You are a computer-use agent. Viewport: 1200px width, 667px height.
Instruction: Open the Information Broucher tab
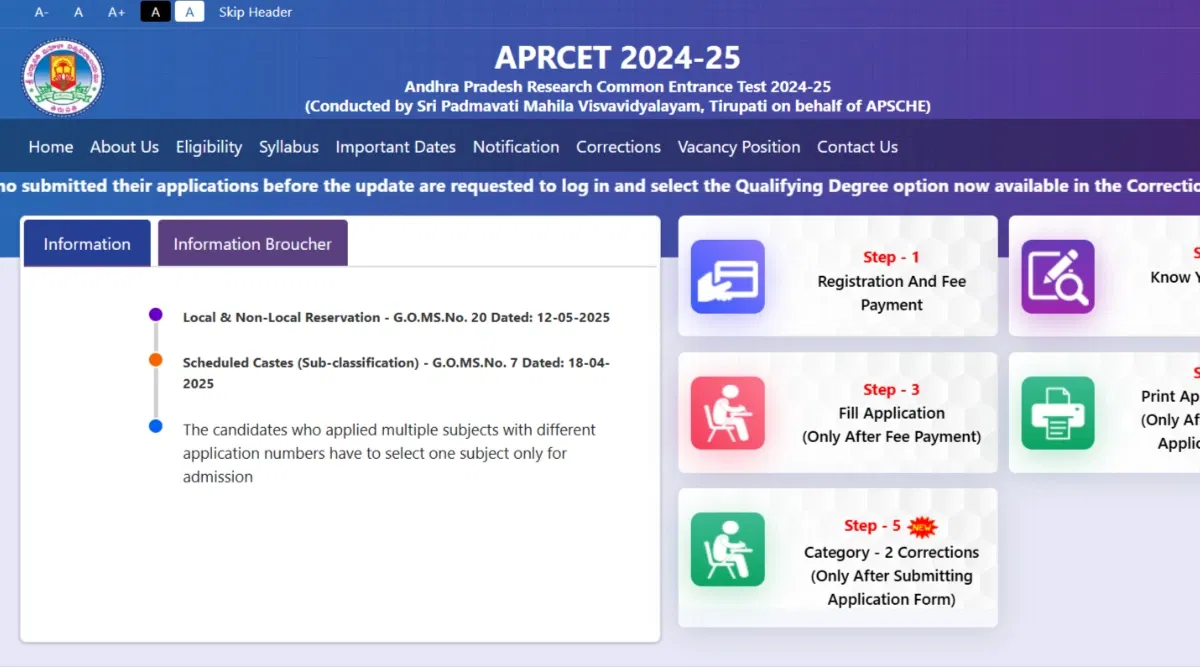click(x=252, y=244)
